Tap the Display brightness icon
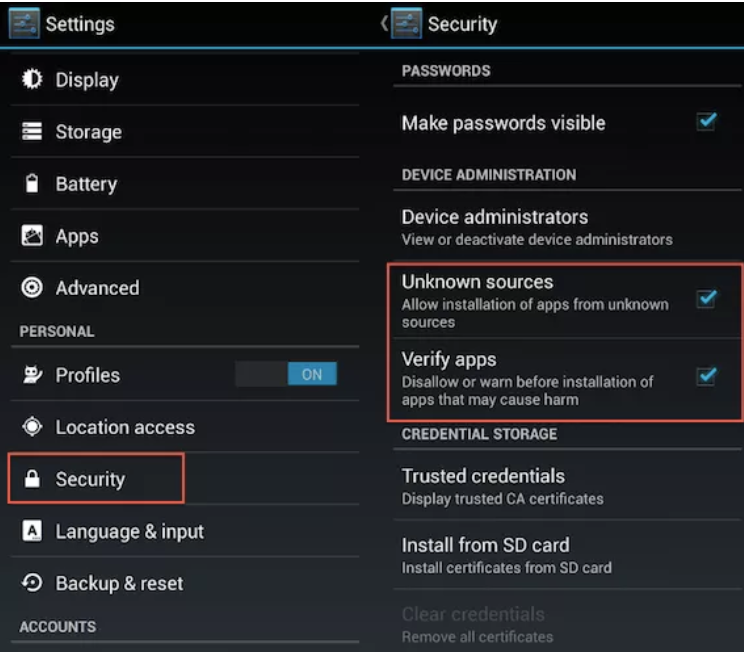The image size is (744, 652). tap(32, 79)
